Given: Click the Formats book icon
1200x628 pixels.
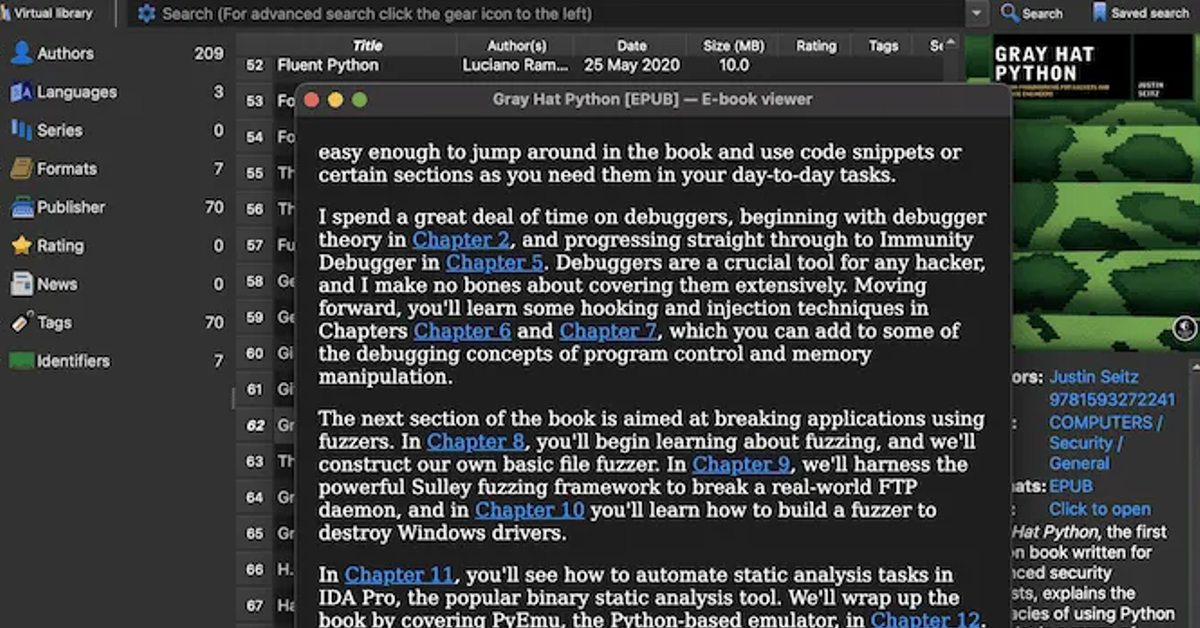Looking at the screenshot, I should click(x=22, y=168).
